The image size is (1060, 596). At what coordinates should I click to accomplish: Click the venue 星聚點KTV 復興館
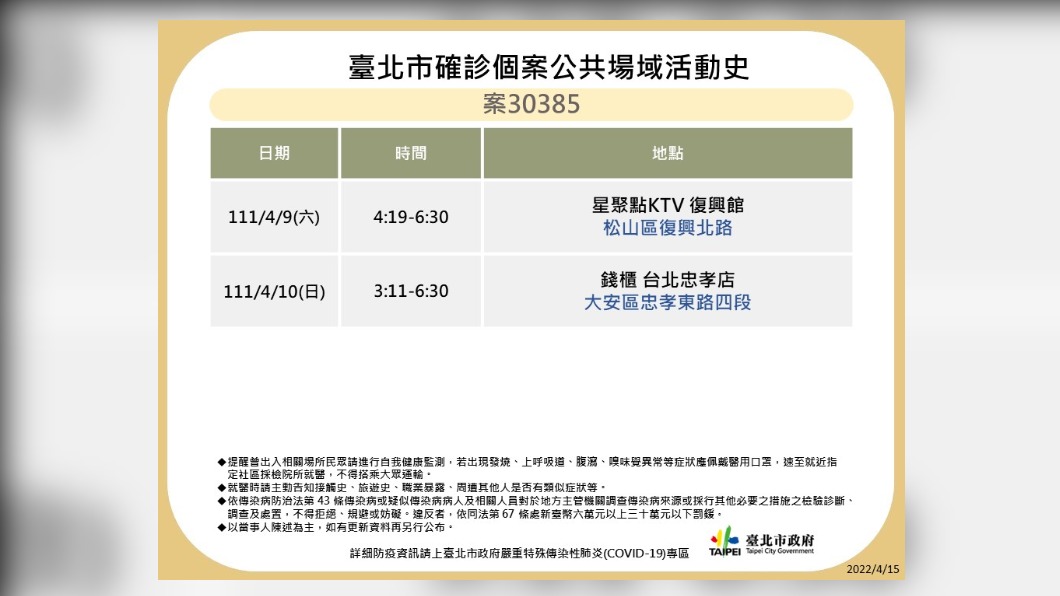point(668,205)
